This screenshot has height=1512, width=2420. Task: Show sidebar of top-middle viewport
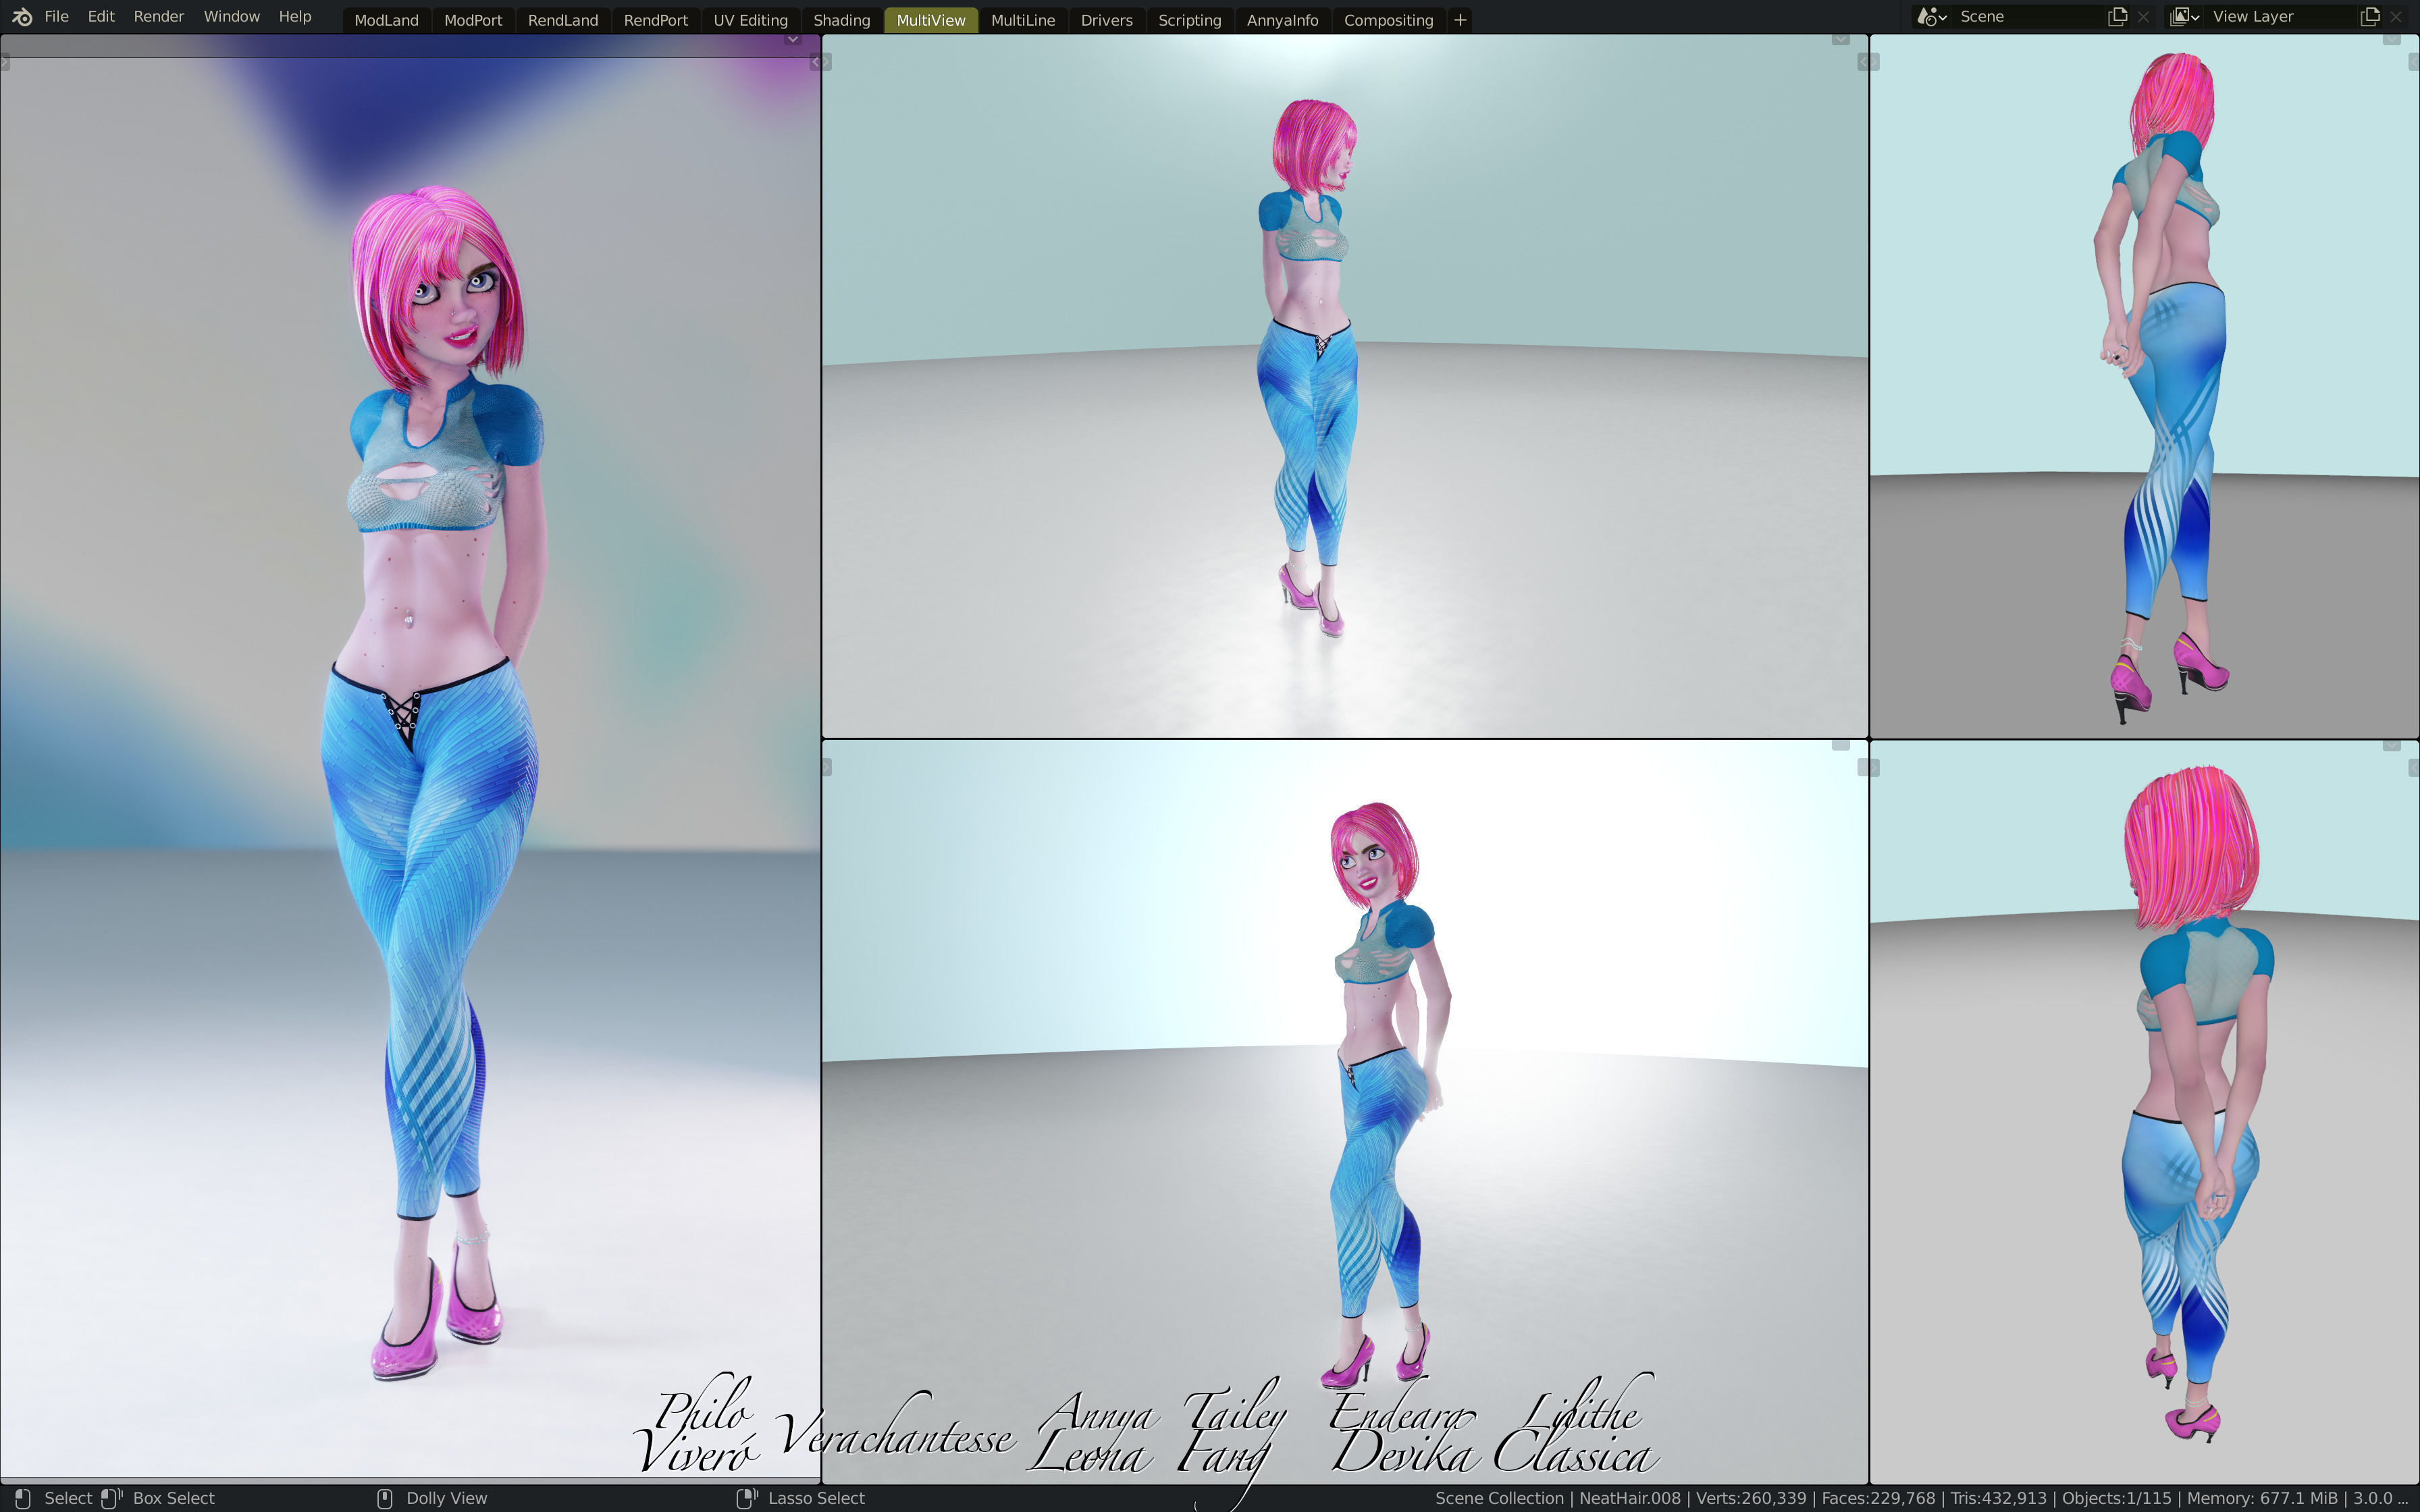(x=1863, y=63)
